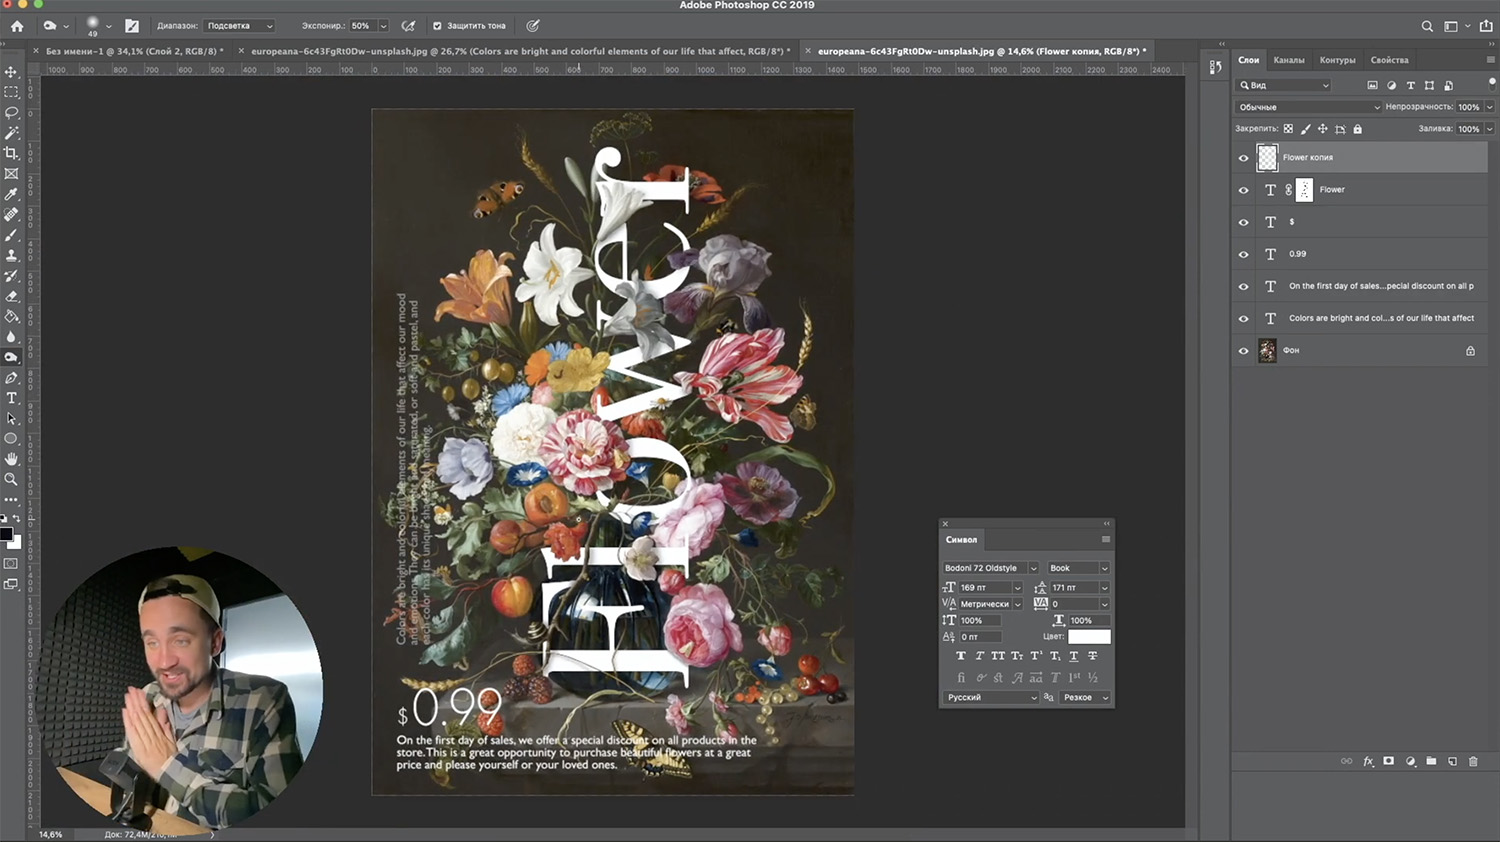This screenshot has height=842, width=1500.
Task: Click the delete layer trash icon
Action: coord(1473,762)
